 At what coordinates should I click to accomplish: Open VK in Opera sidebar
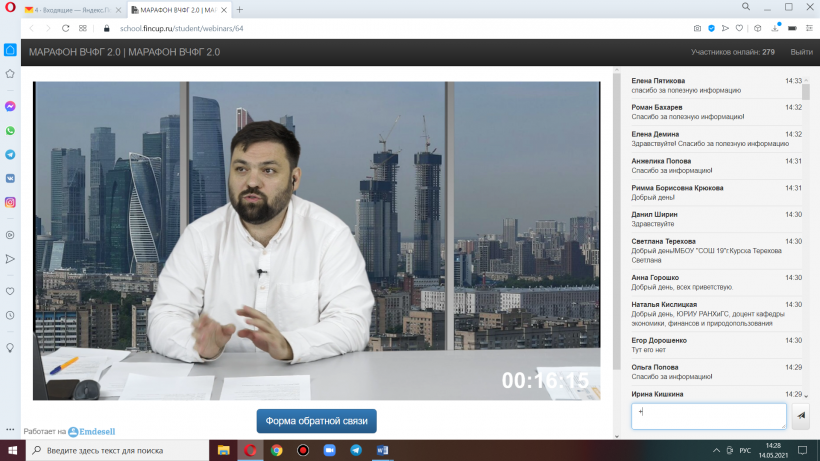click(x=10, y=178)
